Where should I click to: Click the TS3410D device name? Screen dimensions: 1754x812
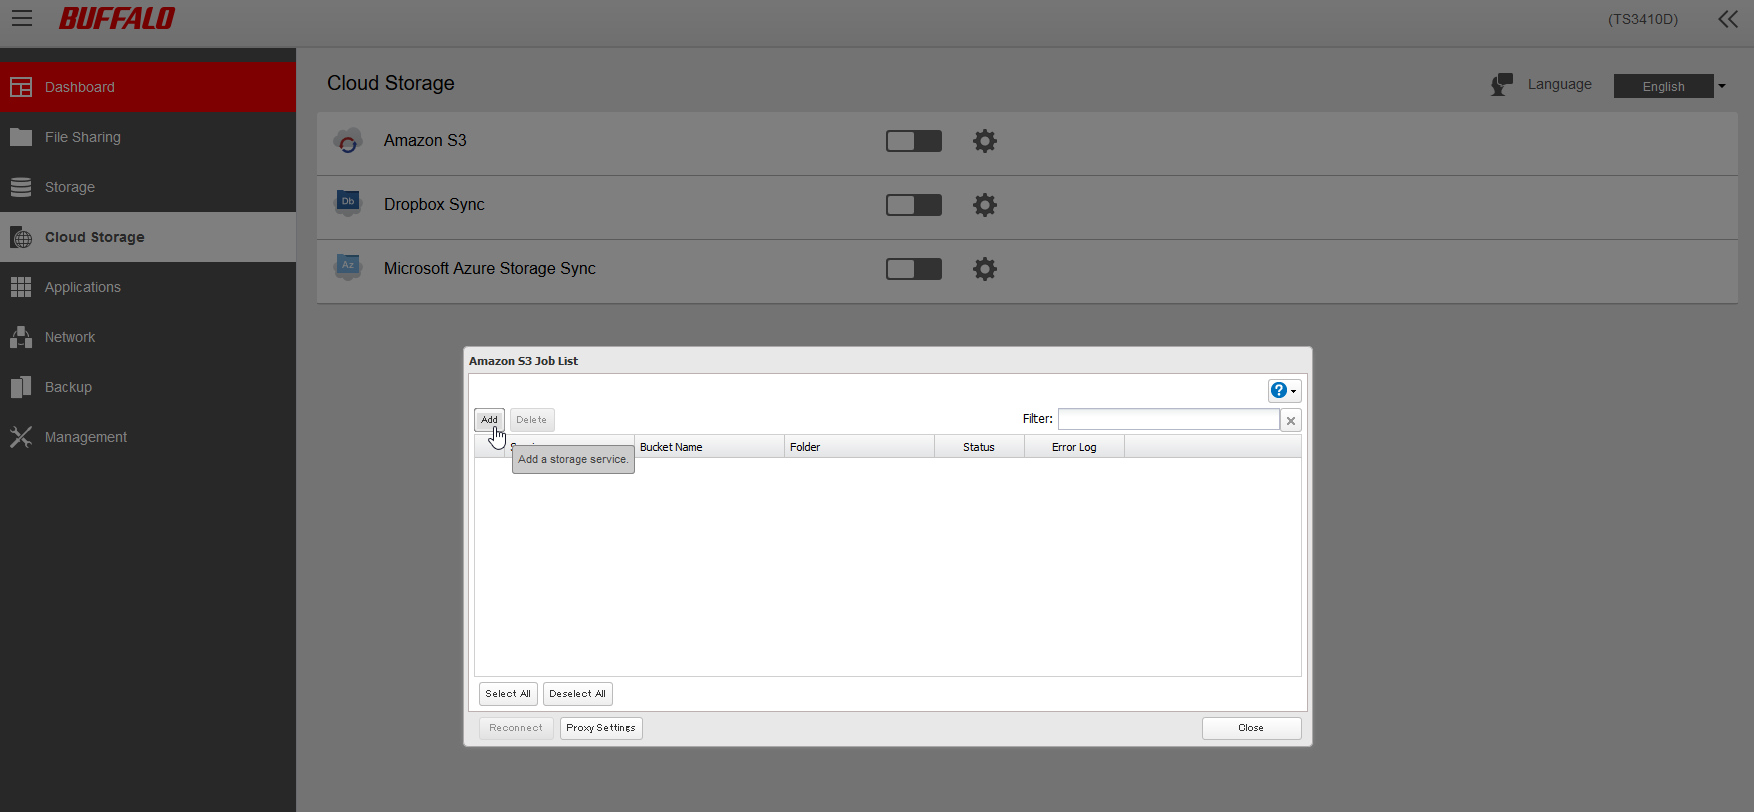pyautogui.click(x=1643, y=19)
